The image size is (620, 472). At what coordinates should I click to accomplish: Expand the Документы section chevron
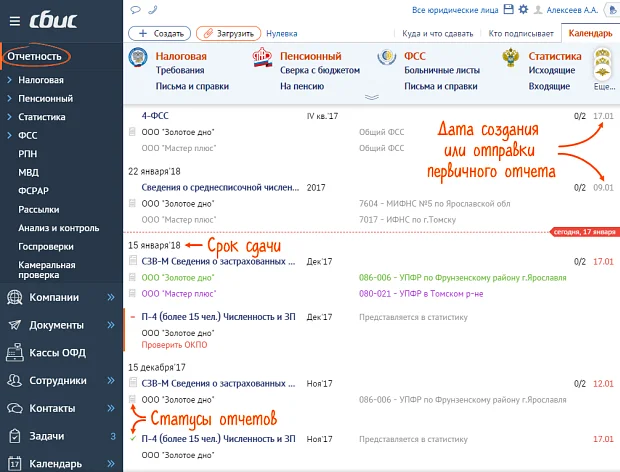[x=111, y=325]
